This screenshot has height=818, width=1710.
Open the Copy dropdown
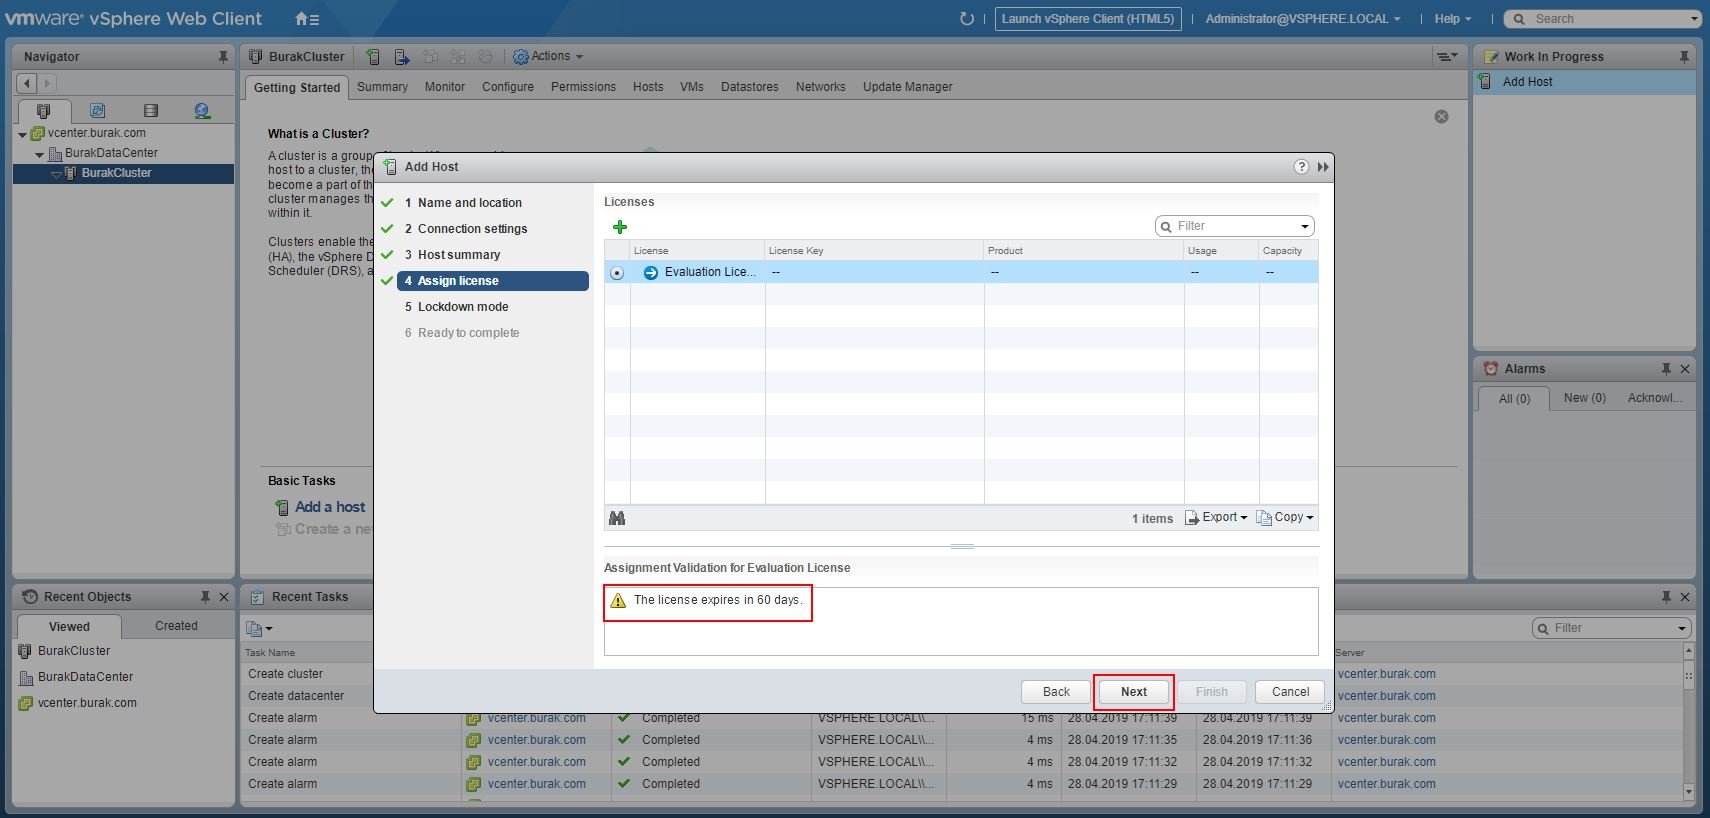pyautogui.click(x=1285, y=518)
